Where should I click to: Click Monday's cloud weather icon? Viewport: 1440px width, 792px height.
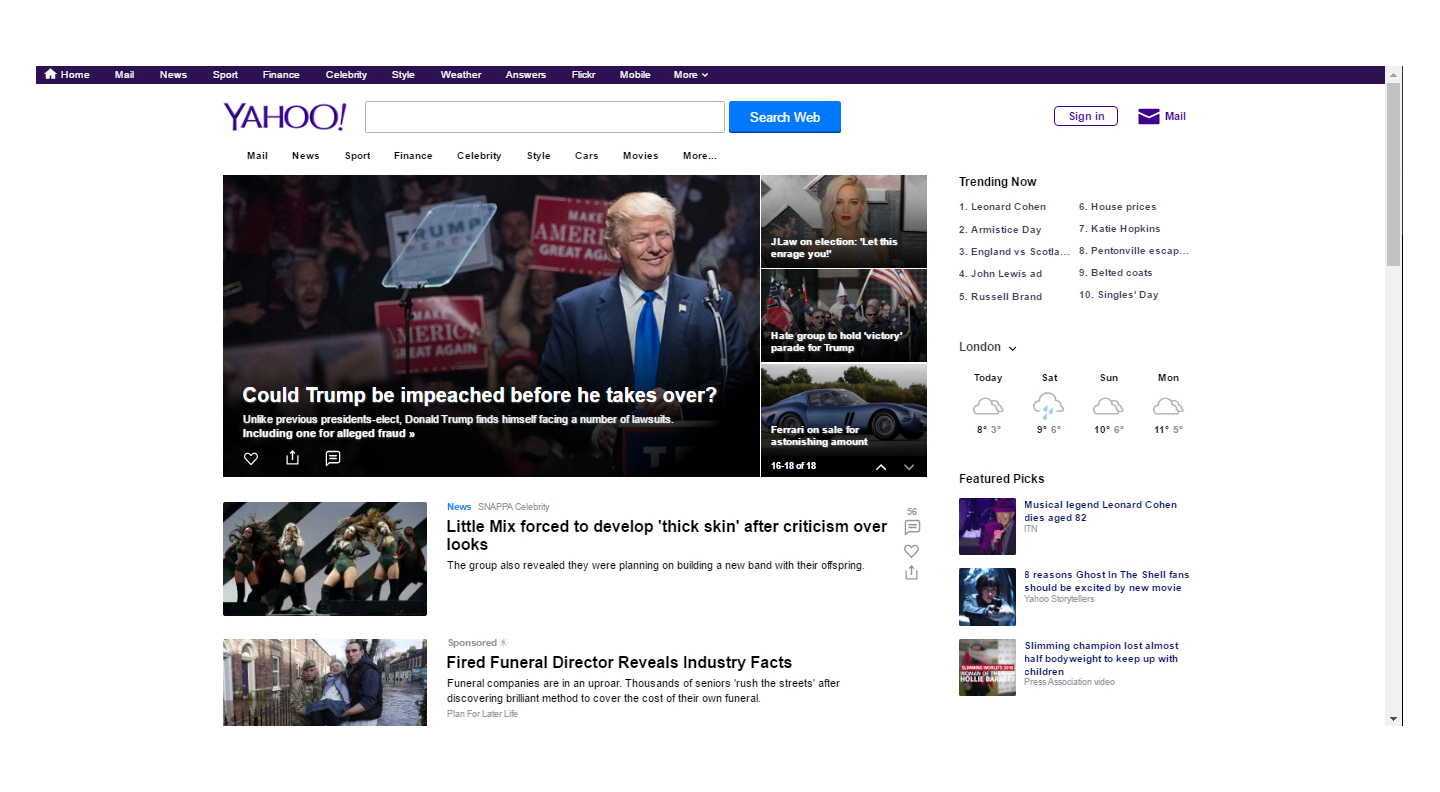tap(1168, 406)
